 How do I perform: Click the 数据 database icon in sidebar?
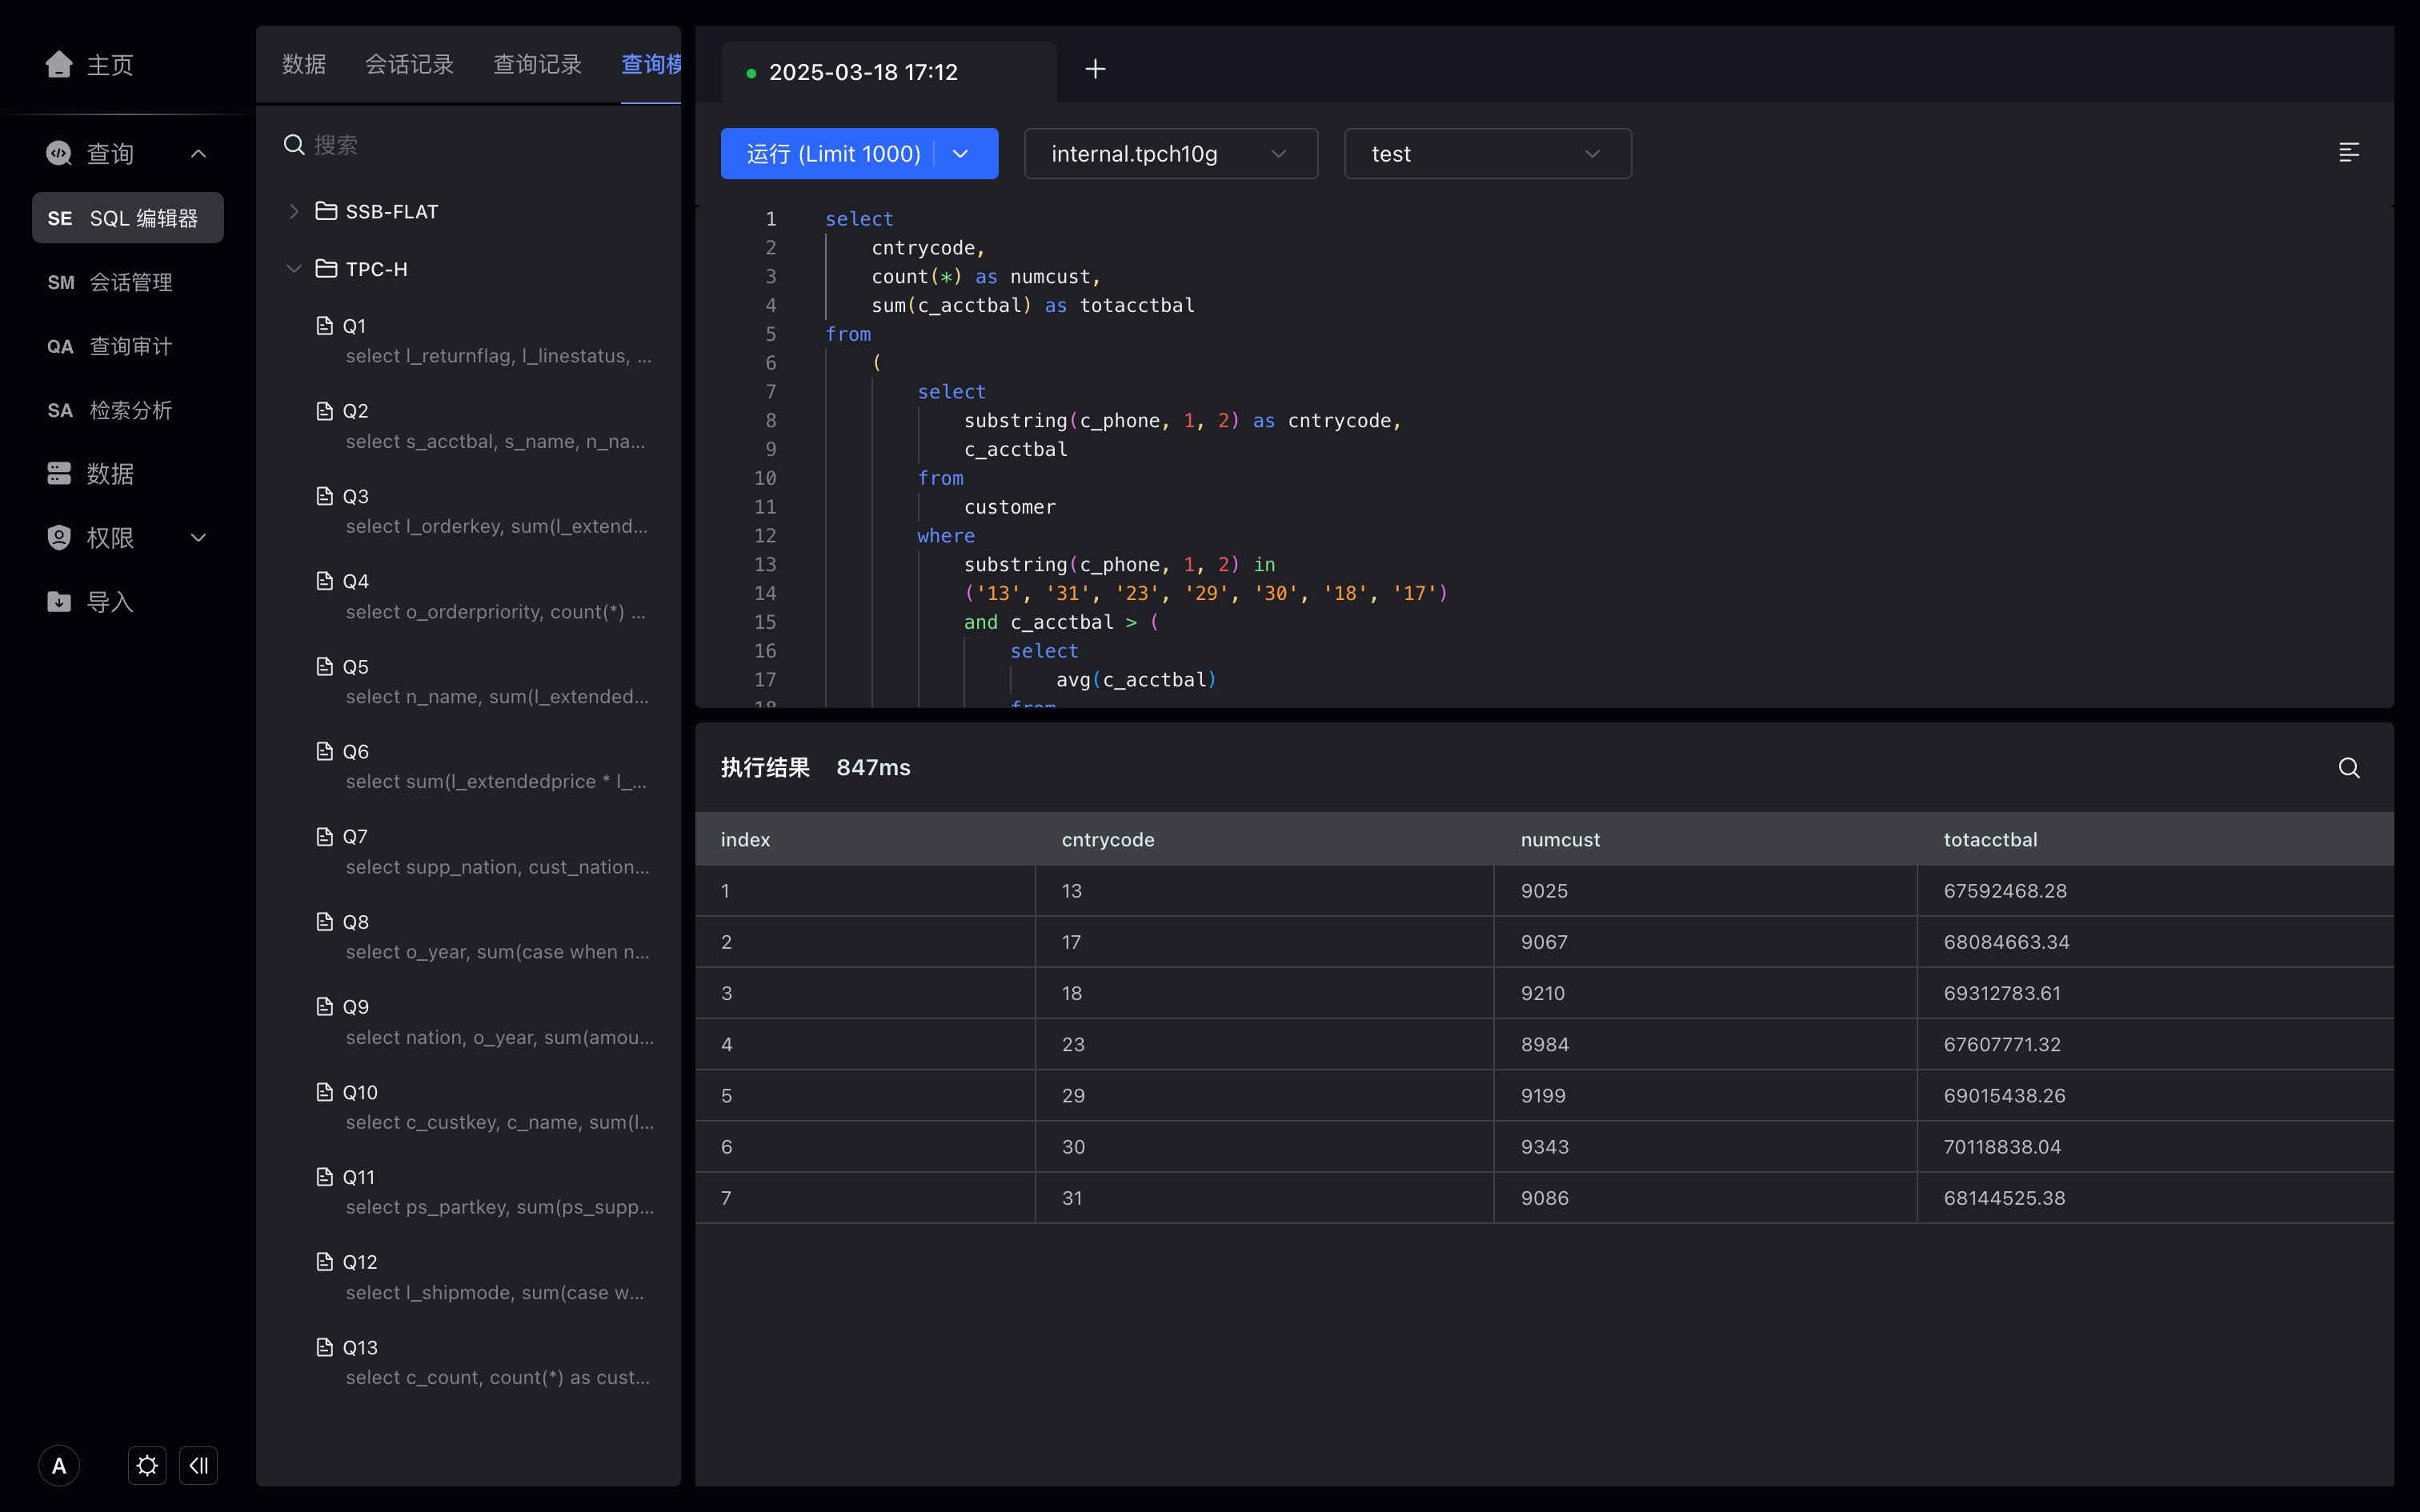[59, 474]
